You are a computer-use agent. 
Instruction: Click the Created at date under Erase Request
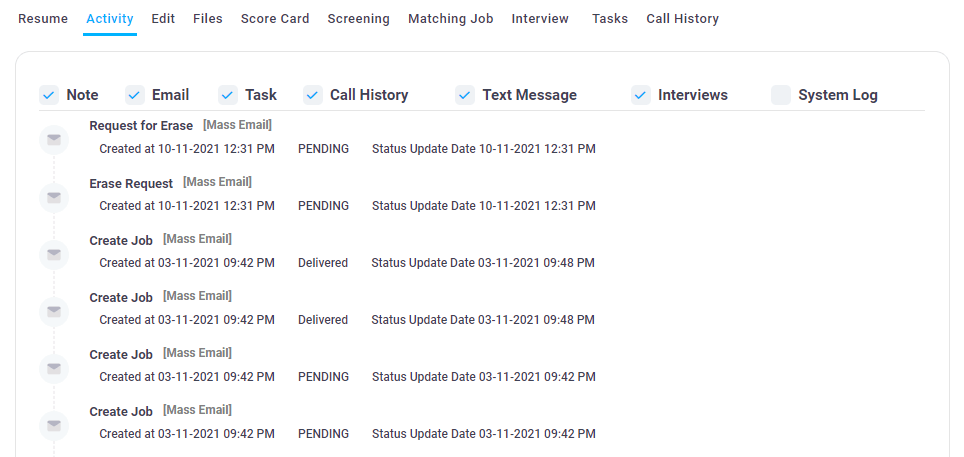click(x=187, y=206)
